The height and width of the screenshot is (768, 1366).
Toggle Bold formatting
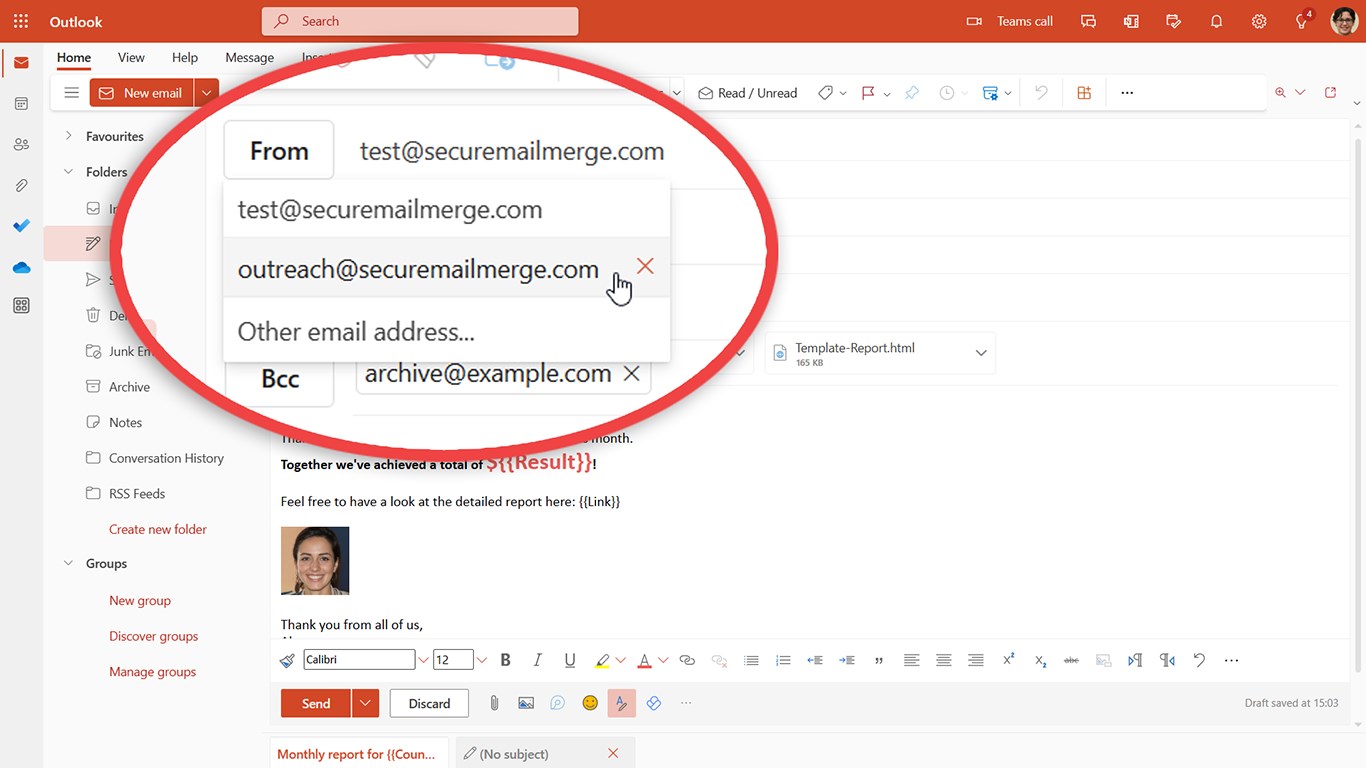(x=505, y=660)
